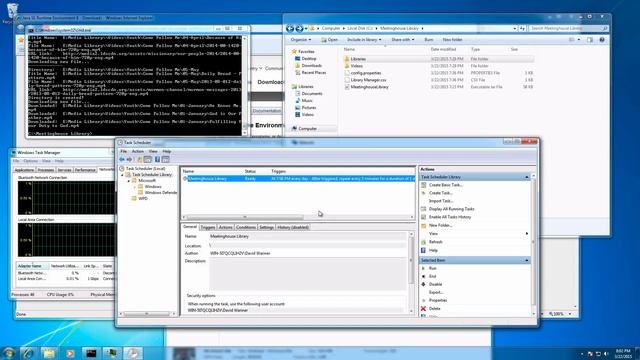
Task: Open Libraries folder in Explorer file list
Action: (x=358, y=59)
